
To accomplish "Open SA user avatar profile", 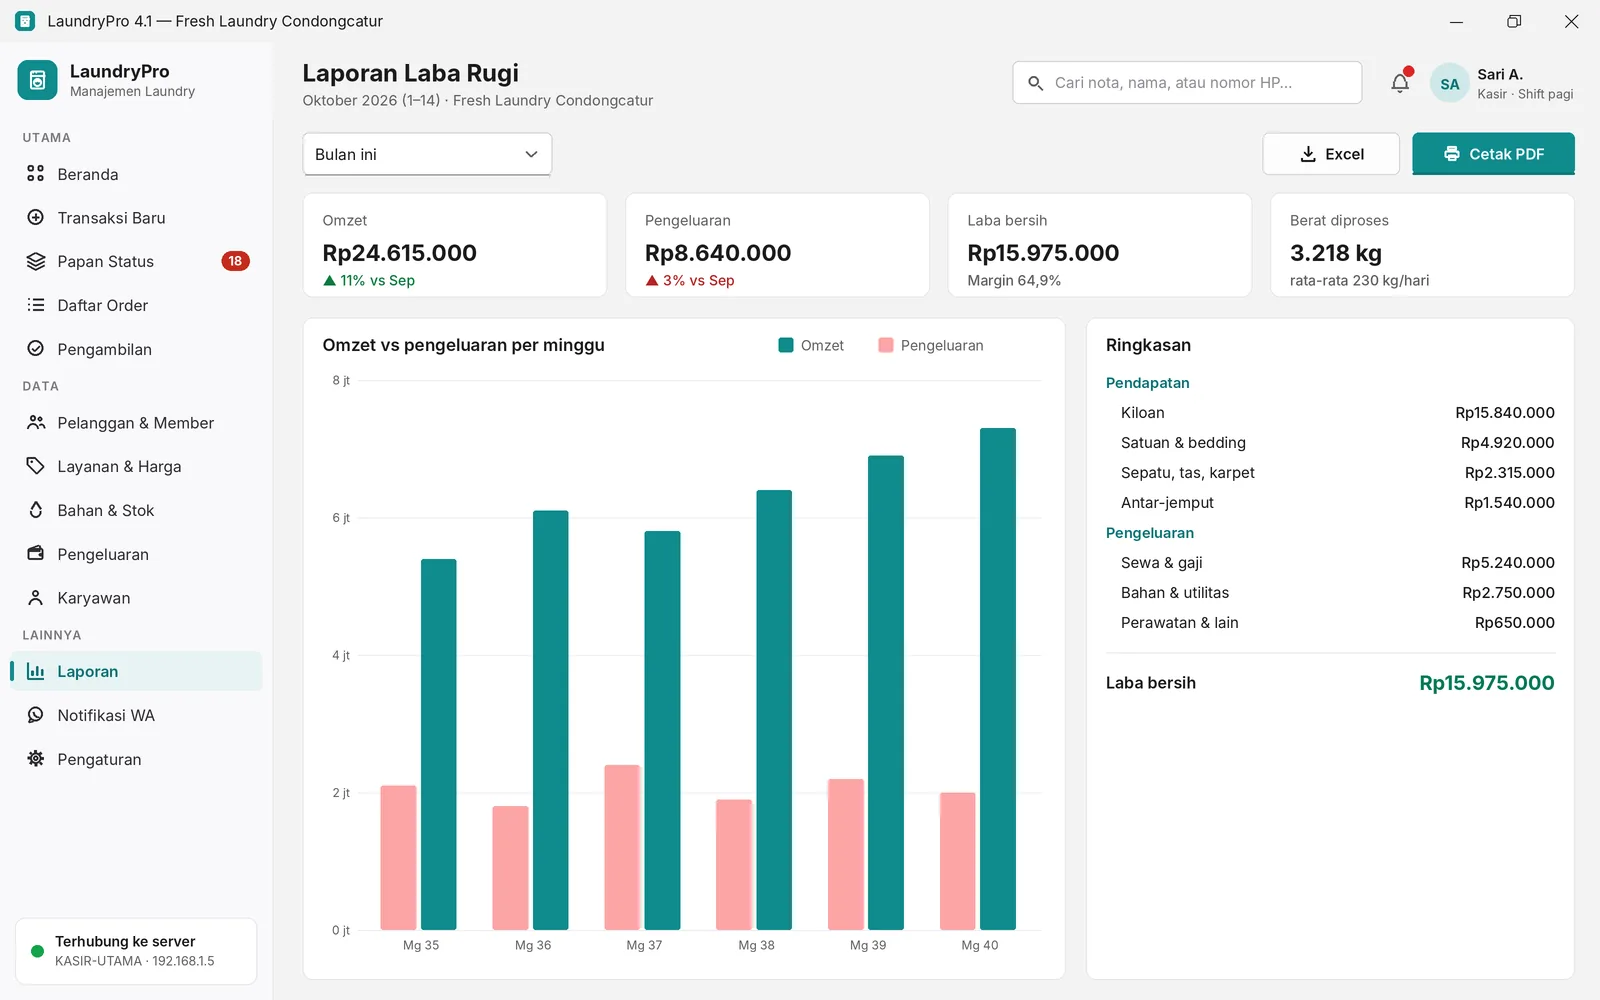I will pos(1450,84).
